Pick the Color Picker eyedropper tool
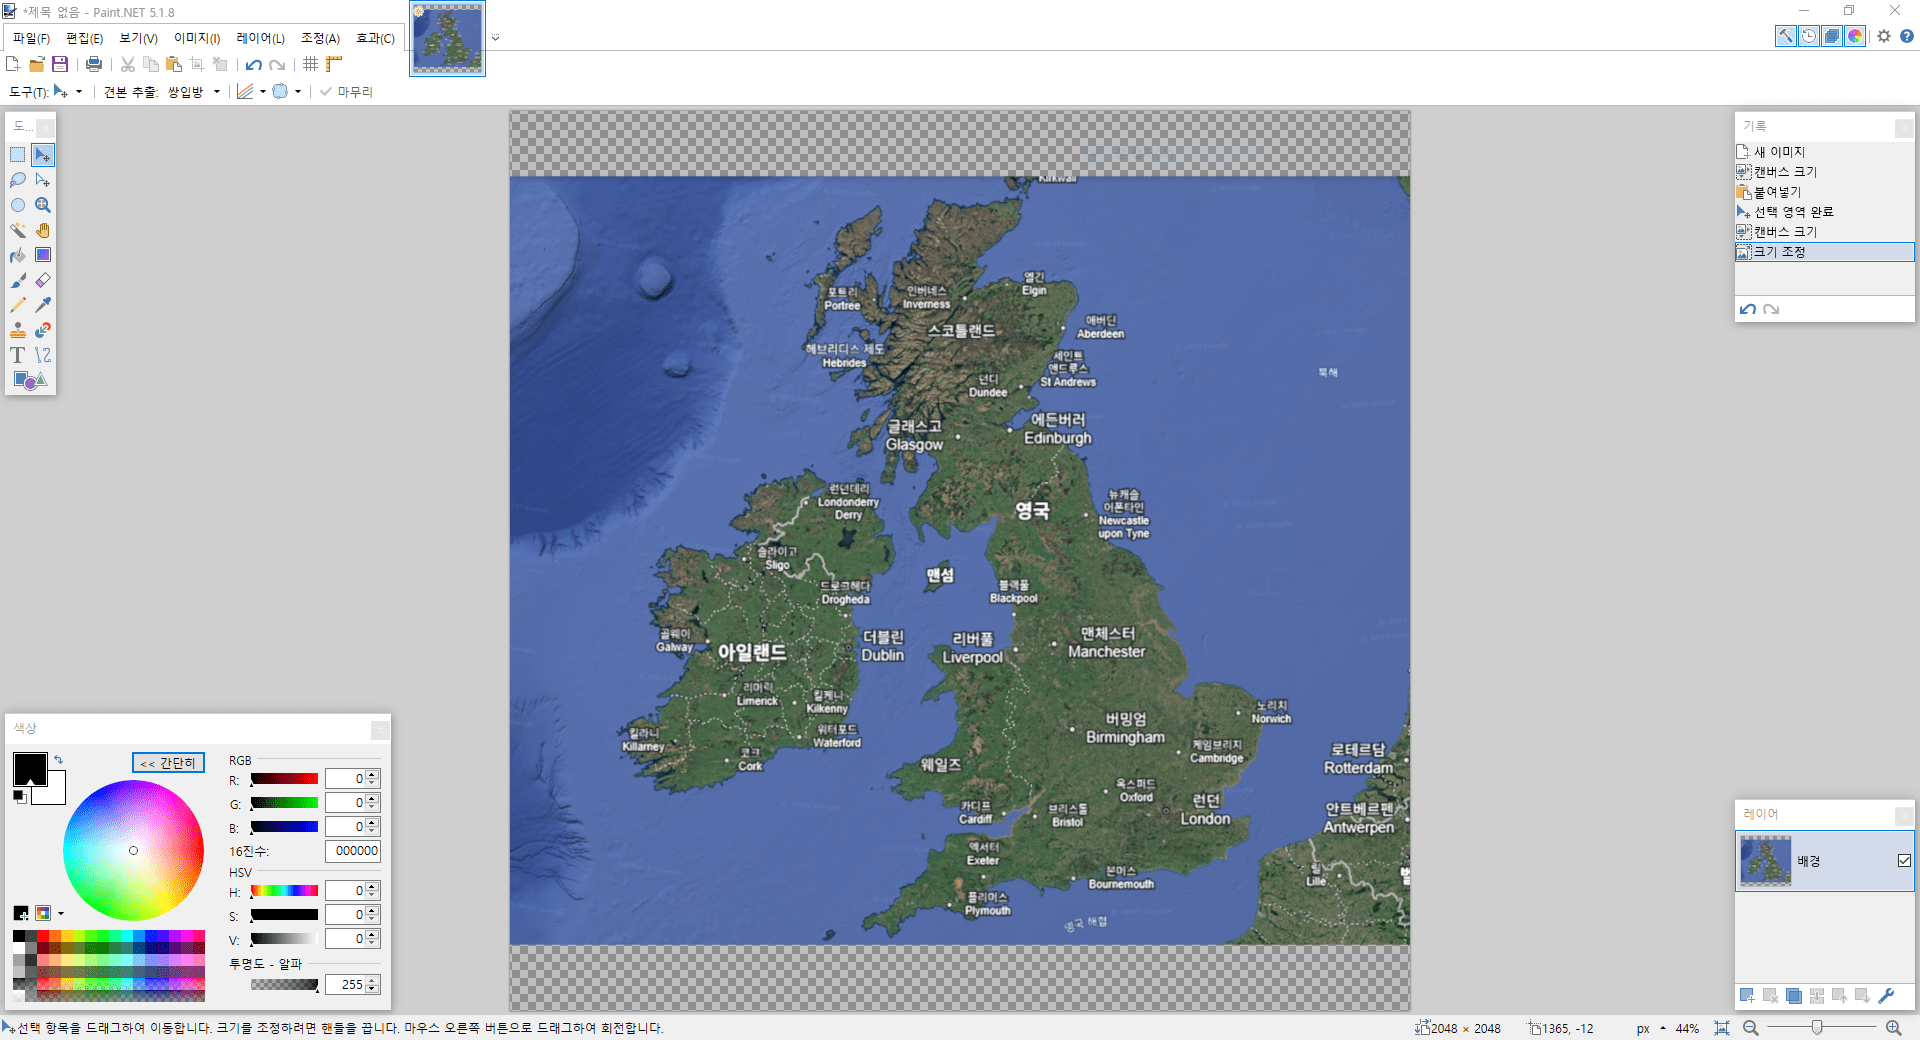Screen dimensions: 1920x1040 pyautogui.click(x=43, y=305)
